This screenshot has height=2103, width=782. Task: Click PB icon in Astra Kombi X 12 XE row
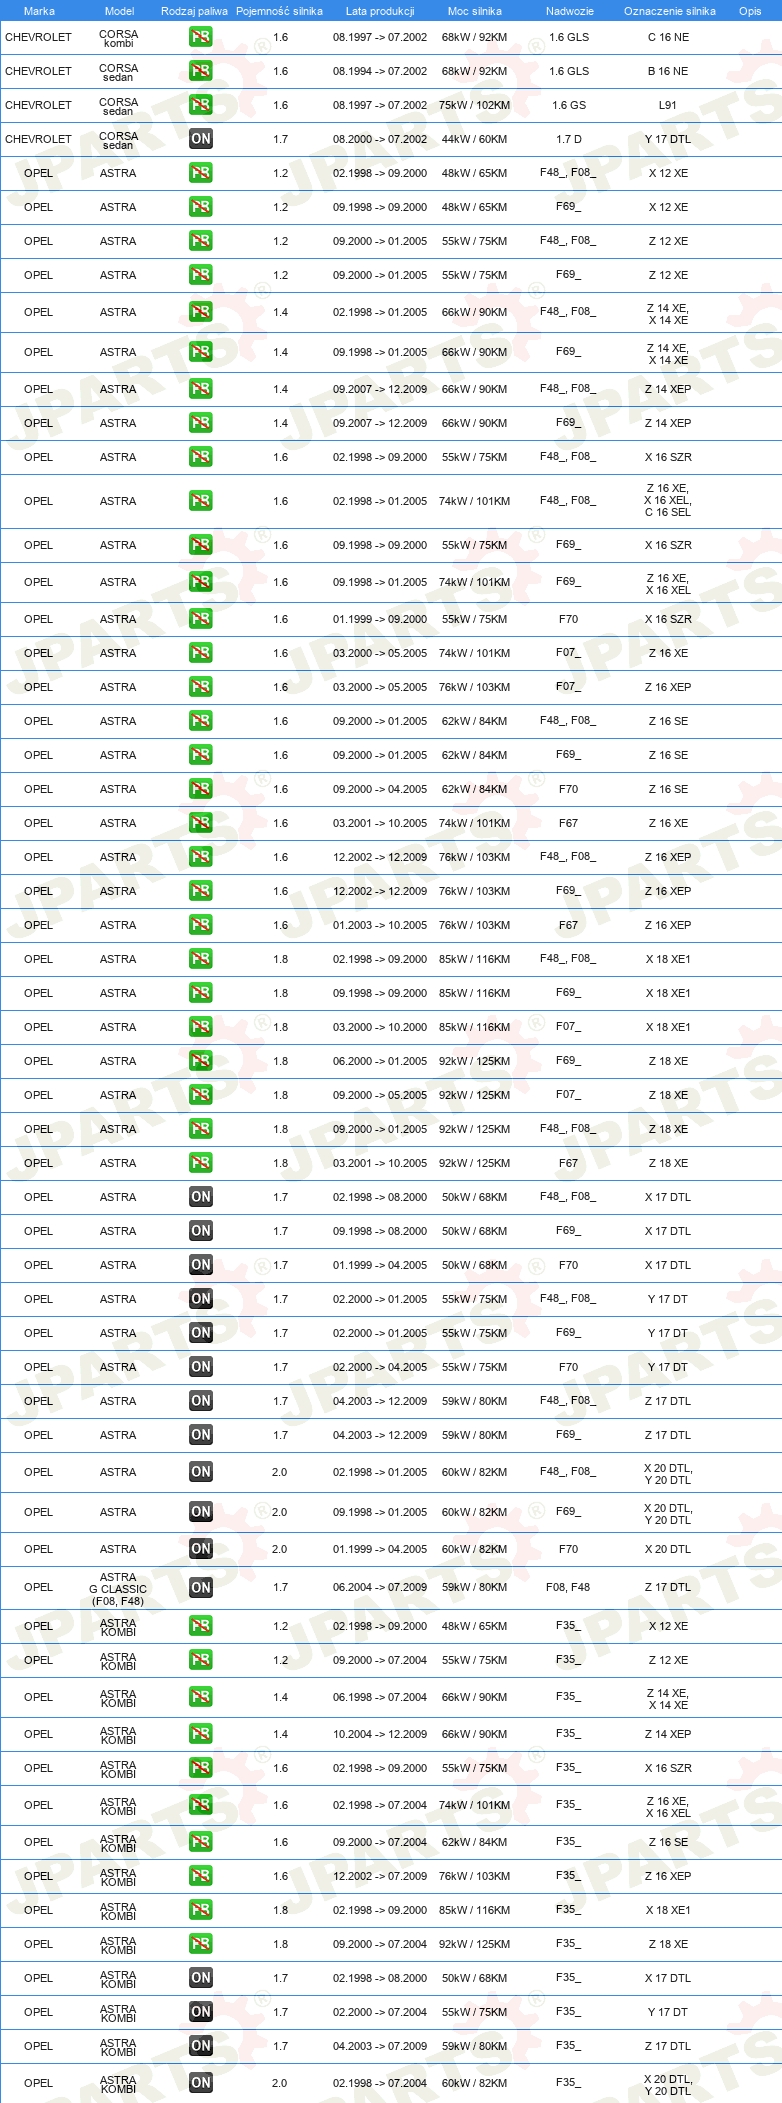[x=201, y=1626]
